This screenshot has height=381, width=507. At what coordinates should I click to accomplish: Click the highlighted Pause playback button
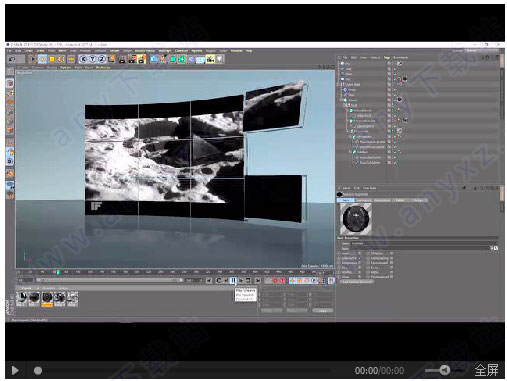click(x=233, y=281)
